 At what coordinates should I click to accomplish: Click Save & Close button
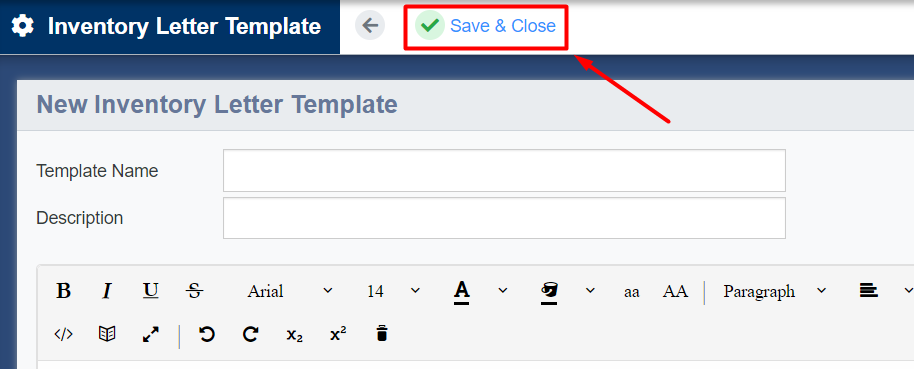click(x=486, y=26)
